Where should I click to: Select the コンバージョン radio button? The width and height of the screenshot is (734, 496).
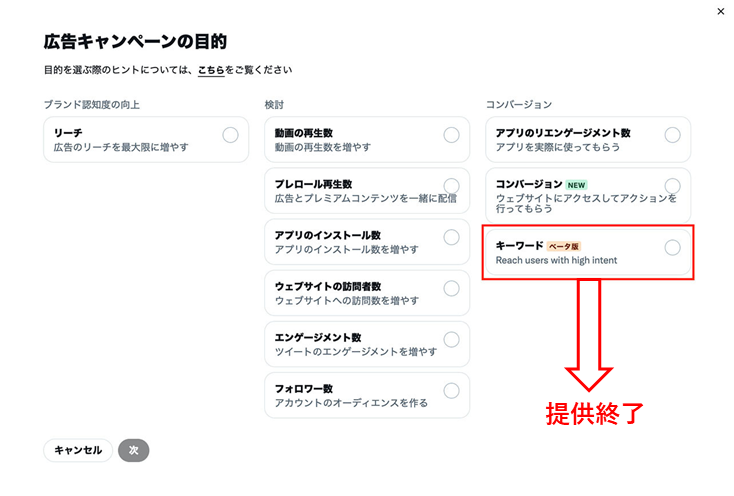[672, 186]
